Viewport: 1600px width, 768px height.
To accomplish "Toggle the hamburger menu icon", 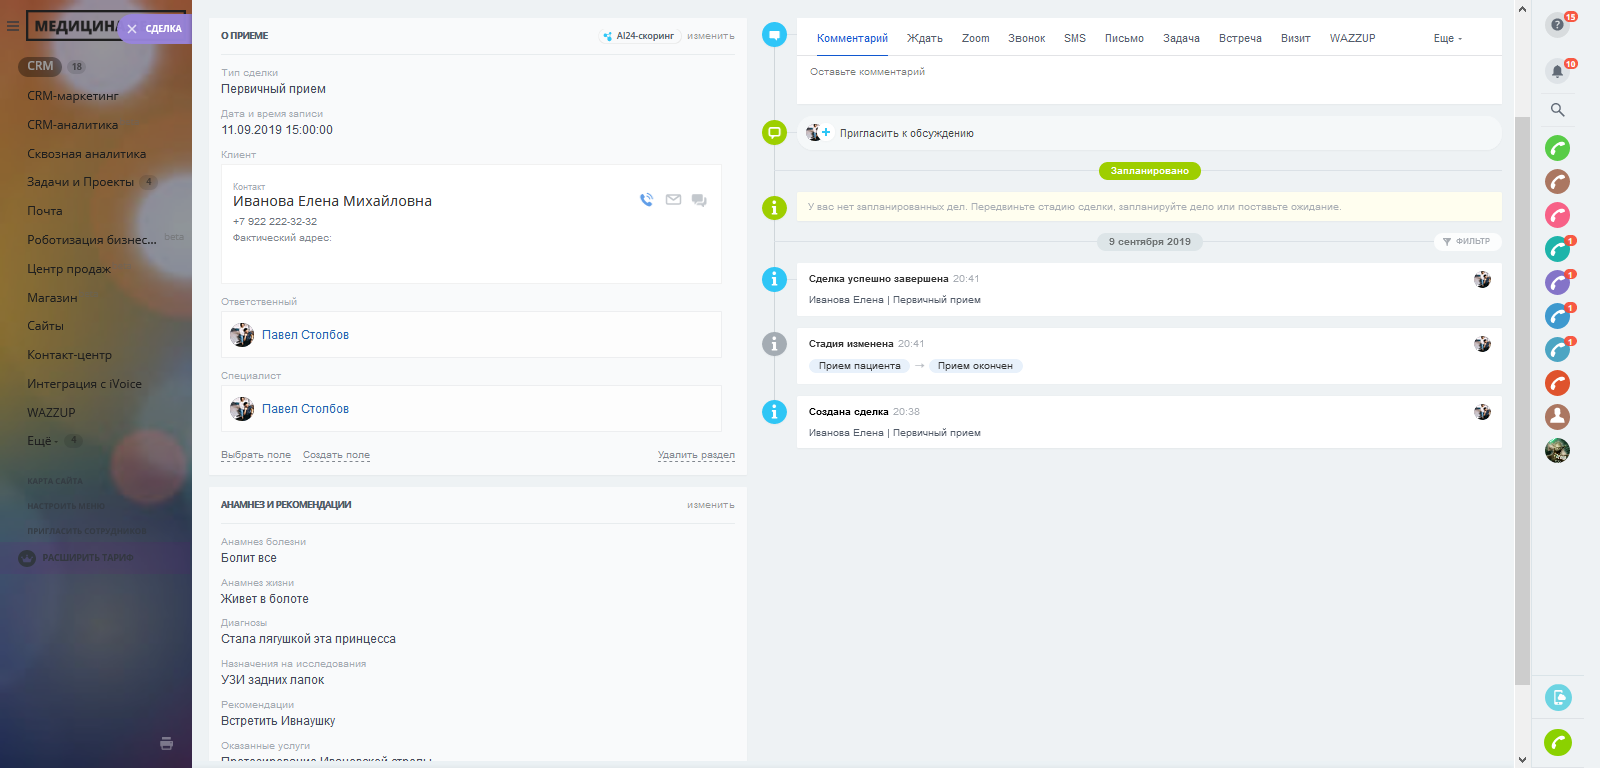I will 13,26.
